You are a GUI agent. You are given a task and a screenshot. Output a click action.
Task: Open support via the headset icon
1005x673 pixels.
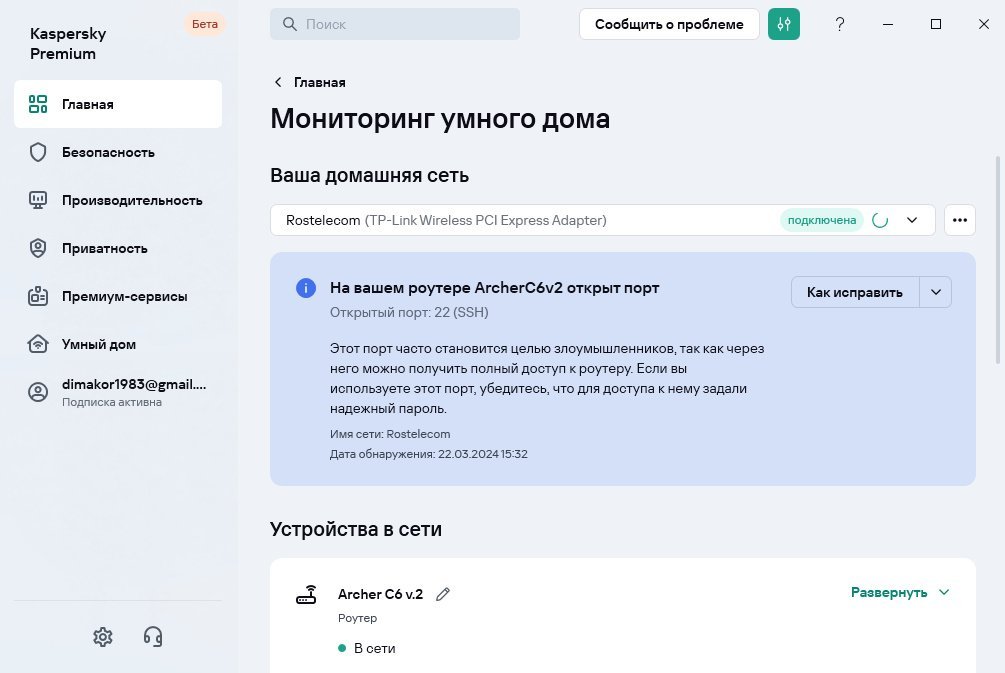pos(153,636)
